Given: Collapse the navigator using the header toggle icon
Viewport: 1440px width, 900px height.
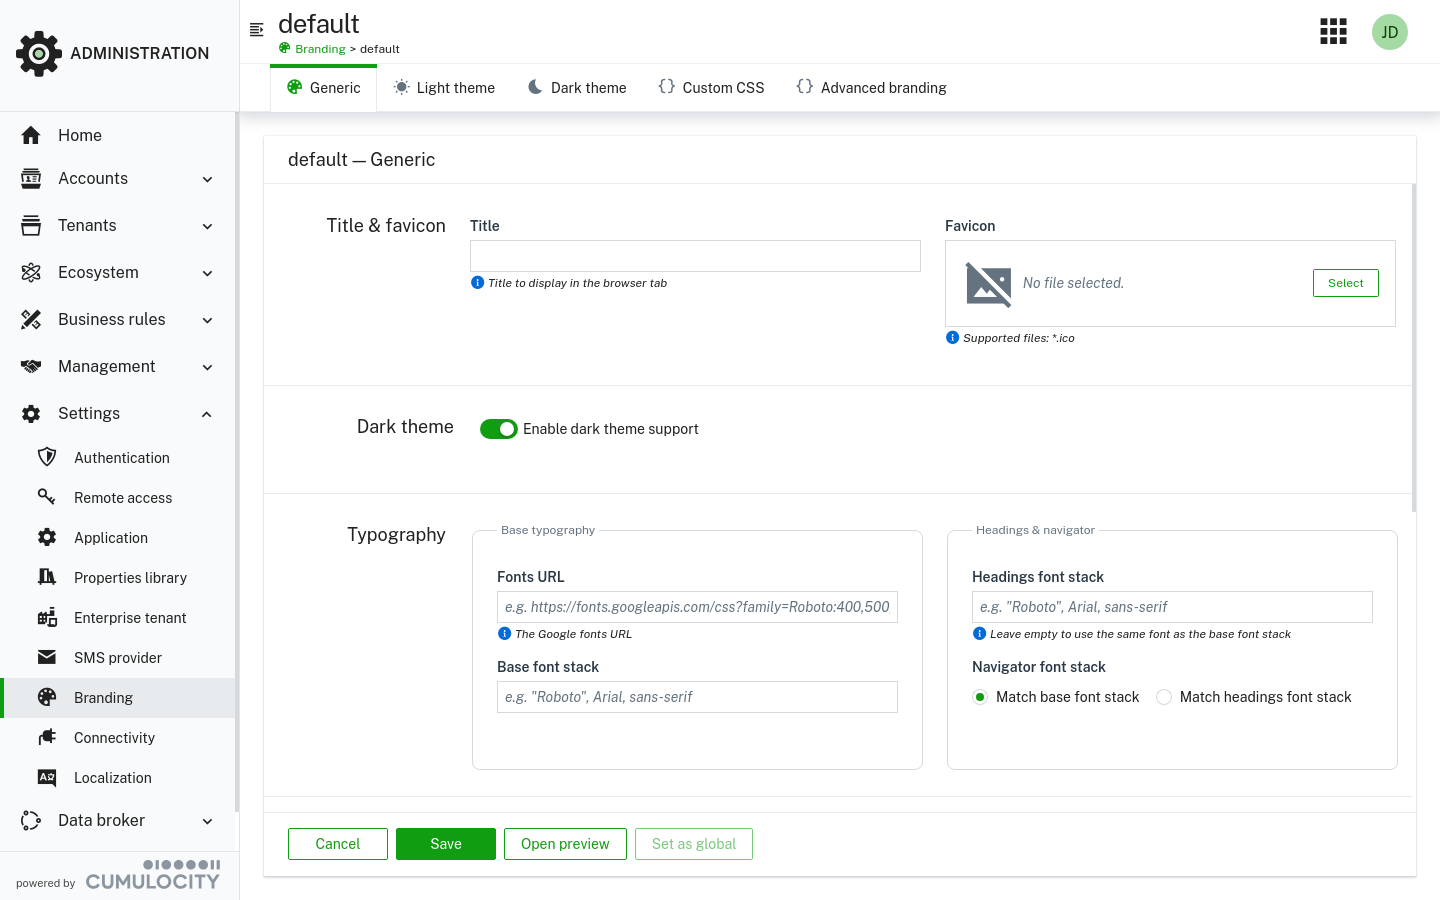Looking at the screenshot, I should pos(257,30).
